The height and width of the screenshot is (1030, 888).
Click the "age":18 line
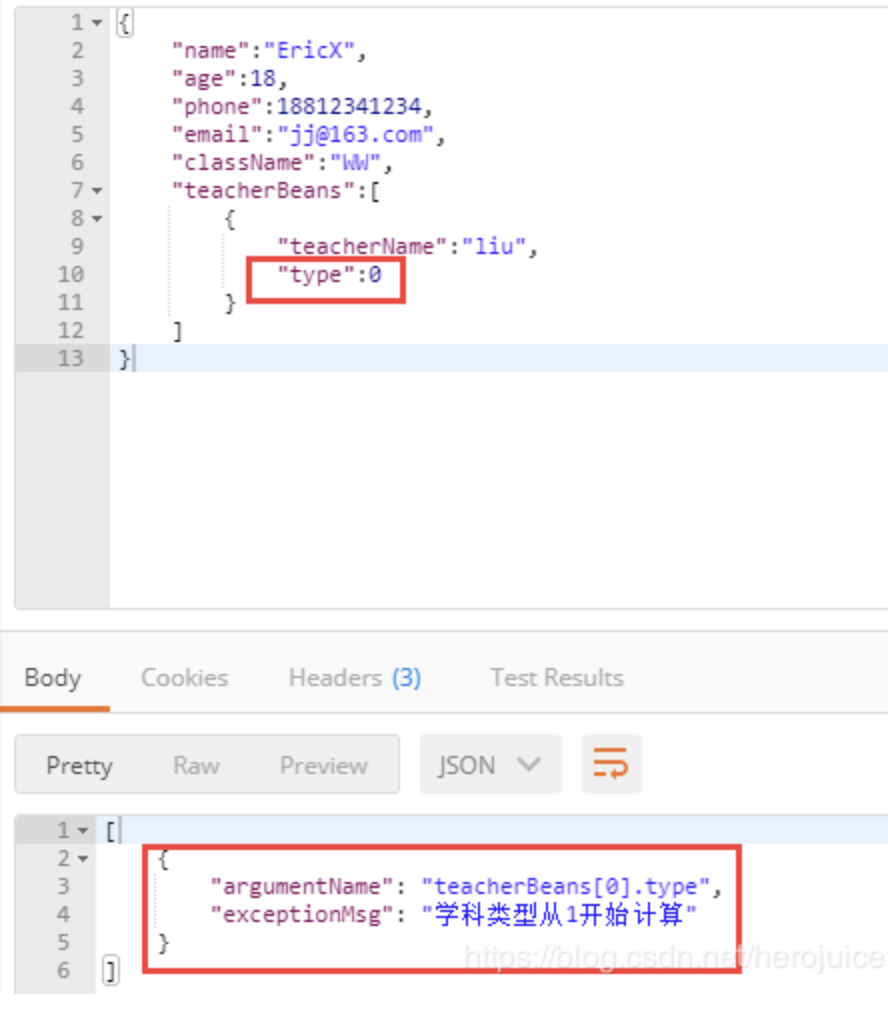click(230, 79)
